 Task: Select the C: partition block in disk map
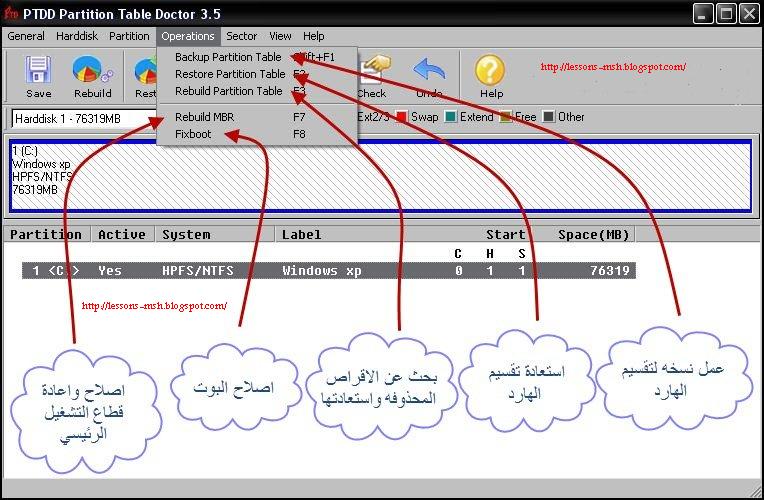(x=381, y=175)
